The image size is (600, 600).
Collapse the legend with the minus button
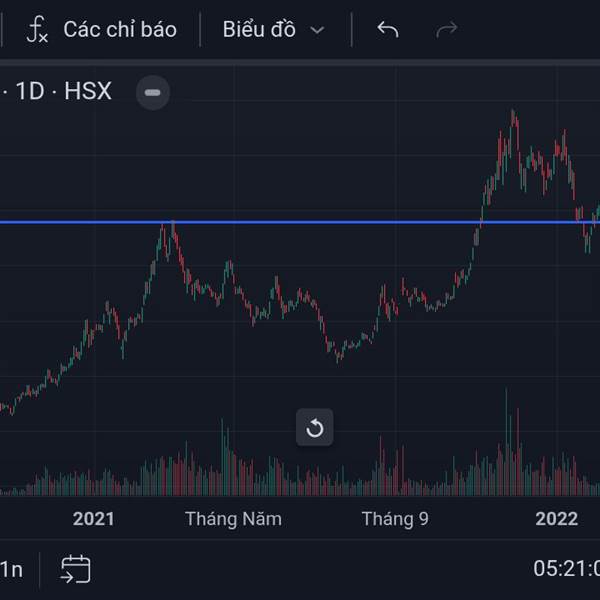(153, 92)
